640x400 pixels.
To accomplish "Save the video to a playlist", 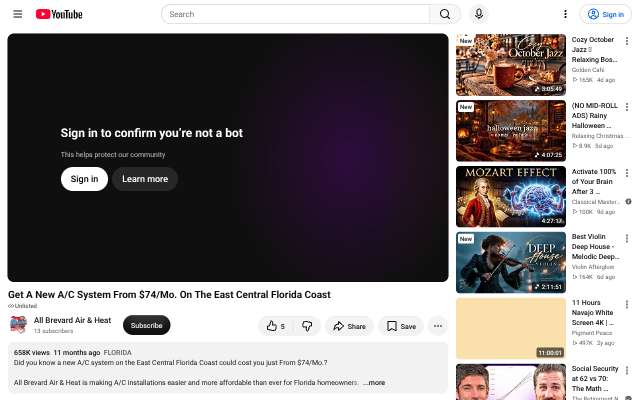I will coord(401,326).
